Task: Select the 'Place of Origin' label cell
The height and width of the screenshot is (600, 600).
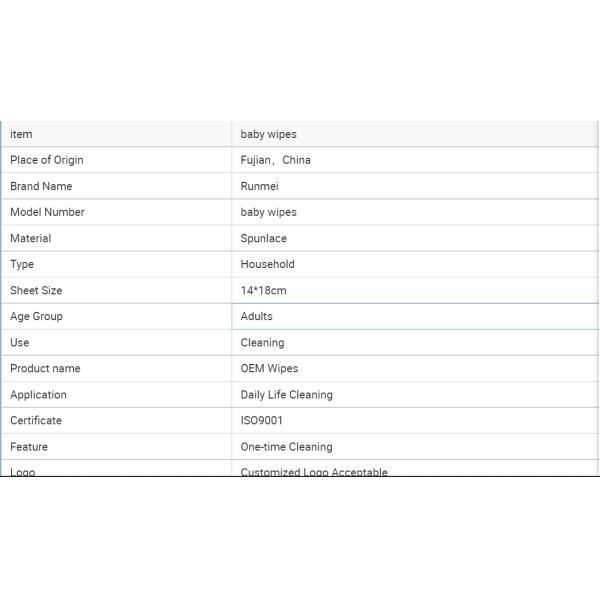Action: (x=47, y=160)
